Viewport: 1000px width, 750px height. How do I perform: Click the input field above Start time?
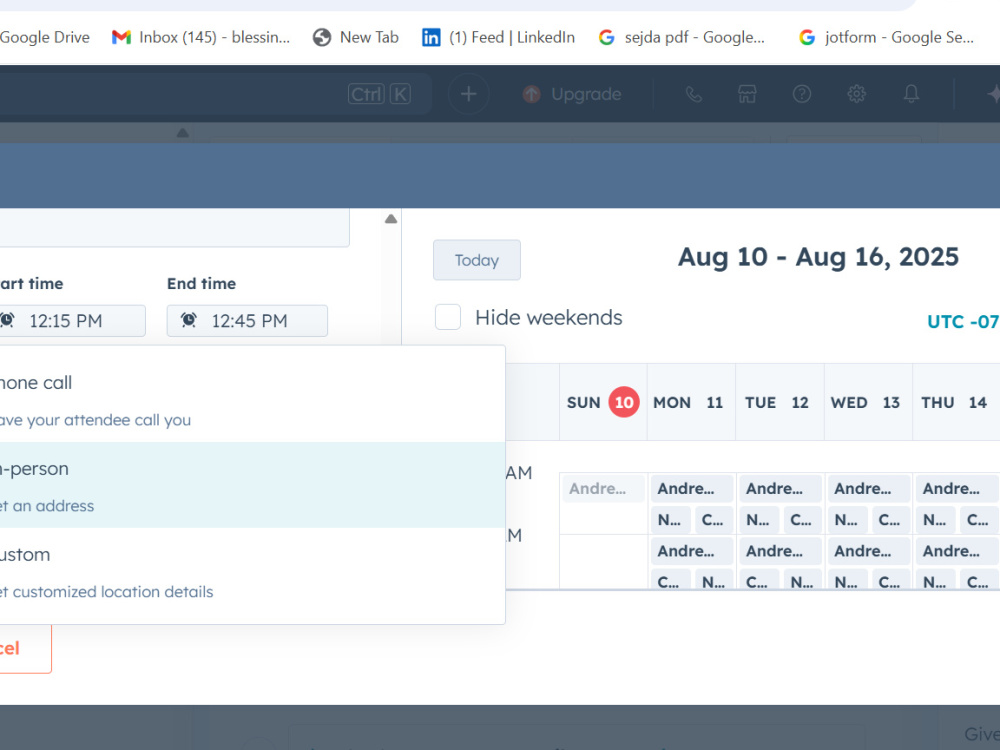coord(175,228)
